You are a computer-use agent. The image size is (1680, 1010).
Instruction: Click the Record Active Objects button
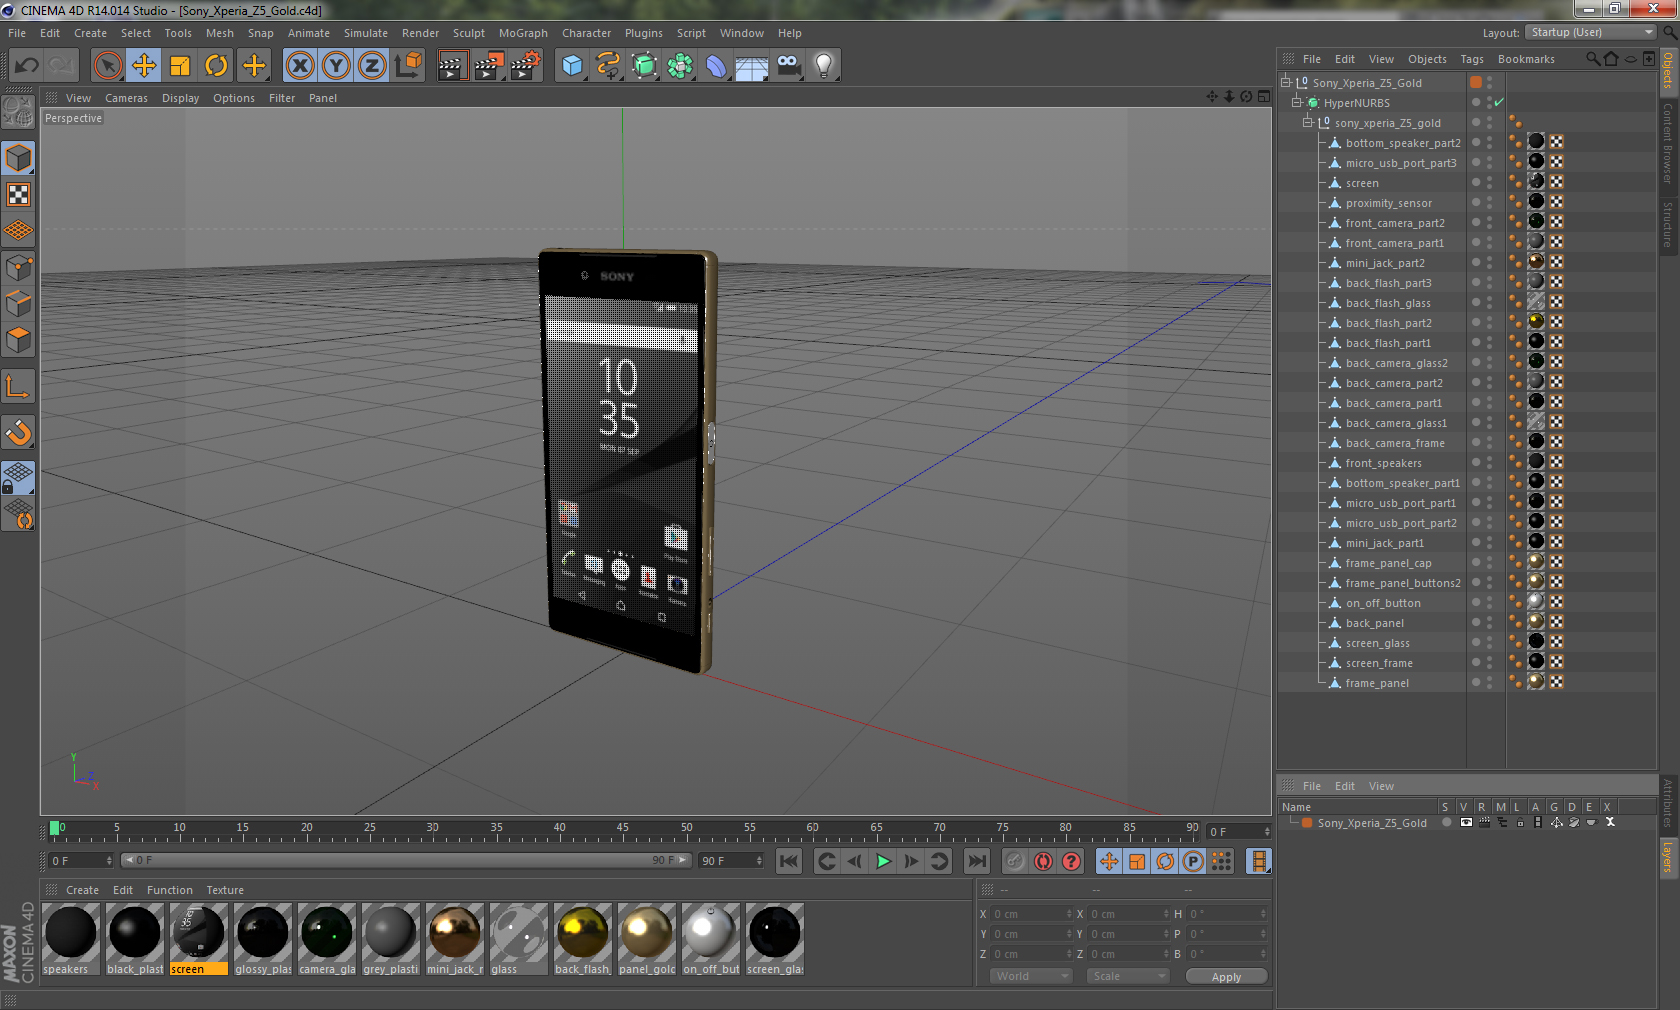(x=1015, y=861)
